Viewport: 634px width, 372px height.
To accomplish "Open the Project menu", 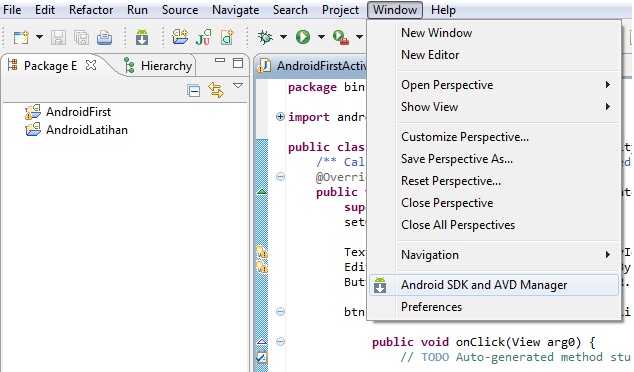I will pyautogui.click(x=340, y=10).
